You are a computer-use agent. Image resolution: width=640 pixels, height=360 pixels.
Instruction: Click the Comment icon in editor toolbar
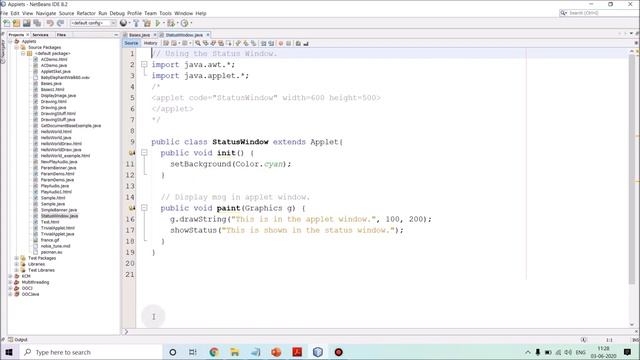pos(298,43)
